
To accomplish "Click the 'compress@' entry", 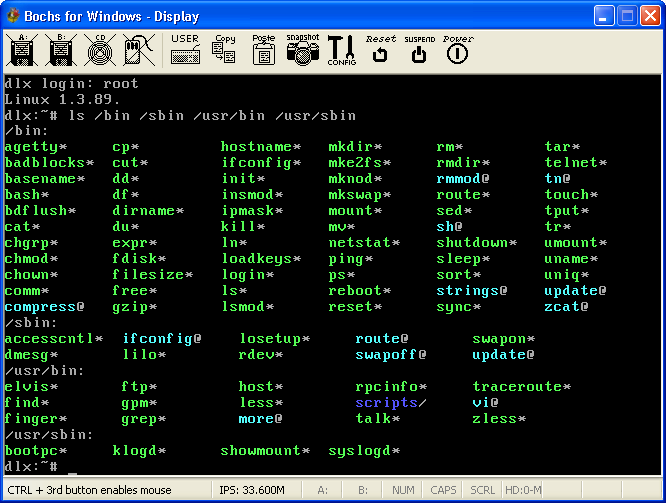I will (45, 307).
